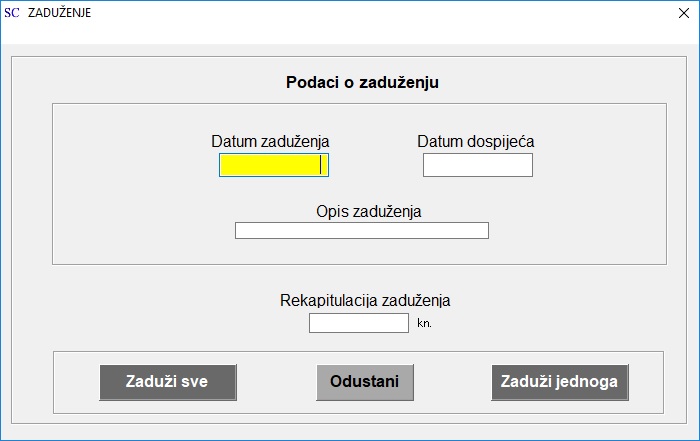Click the ZADUŽENJE window title text
This screenshot has width=700, height=441.
pyautogui.click(x=59, y=12)
